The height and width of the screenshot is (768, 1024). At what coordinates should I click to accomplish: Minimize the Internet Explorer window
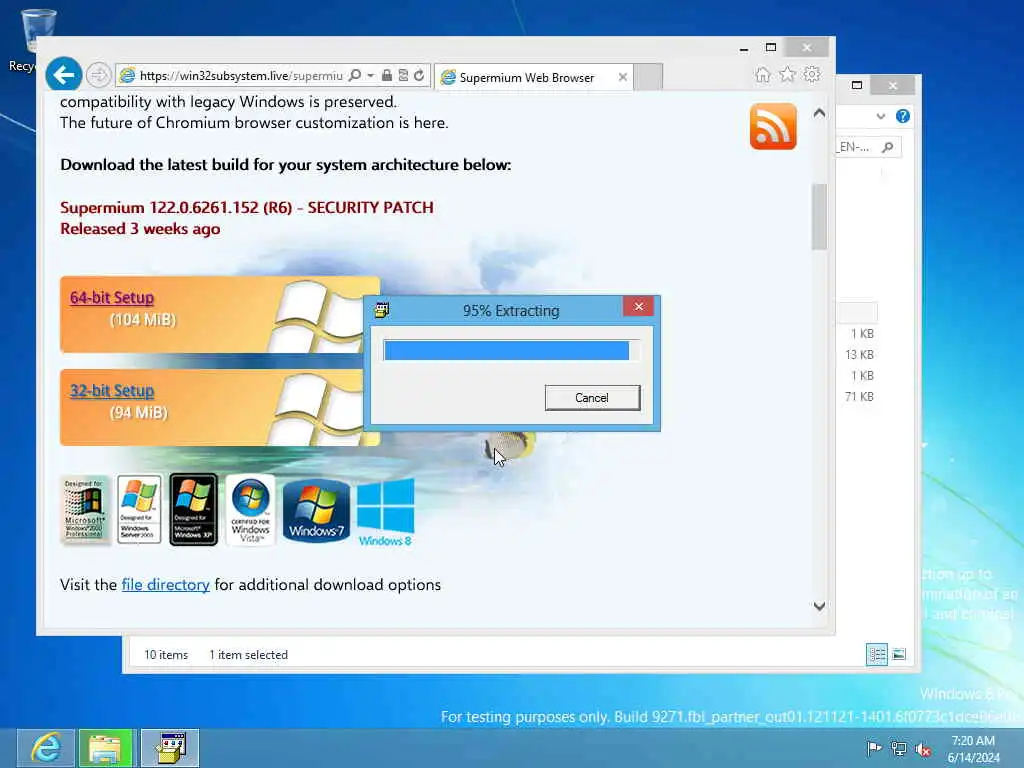tap(744, 48)
